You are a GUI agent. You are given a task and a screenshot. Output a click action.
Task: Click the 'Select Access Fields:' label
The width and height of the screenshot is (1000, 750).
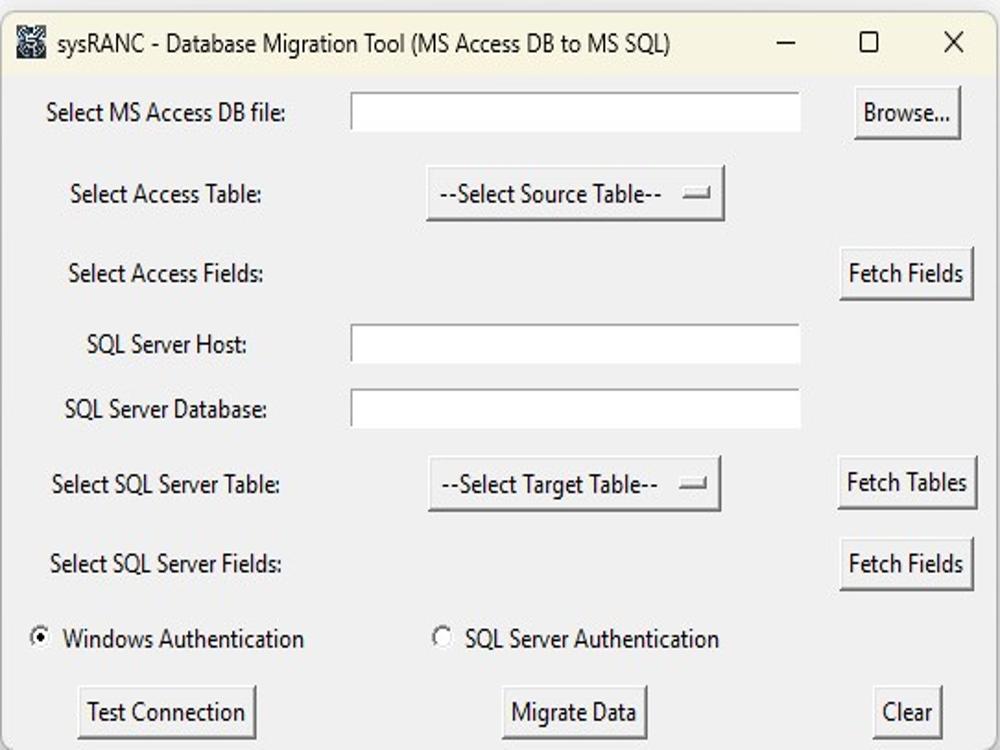(x=166, y=274)
